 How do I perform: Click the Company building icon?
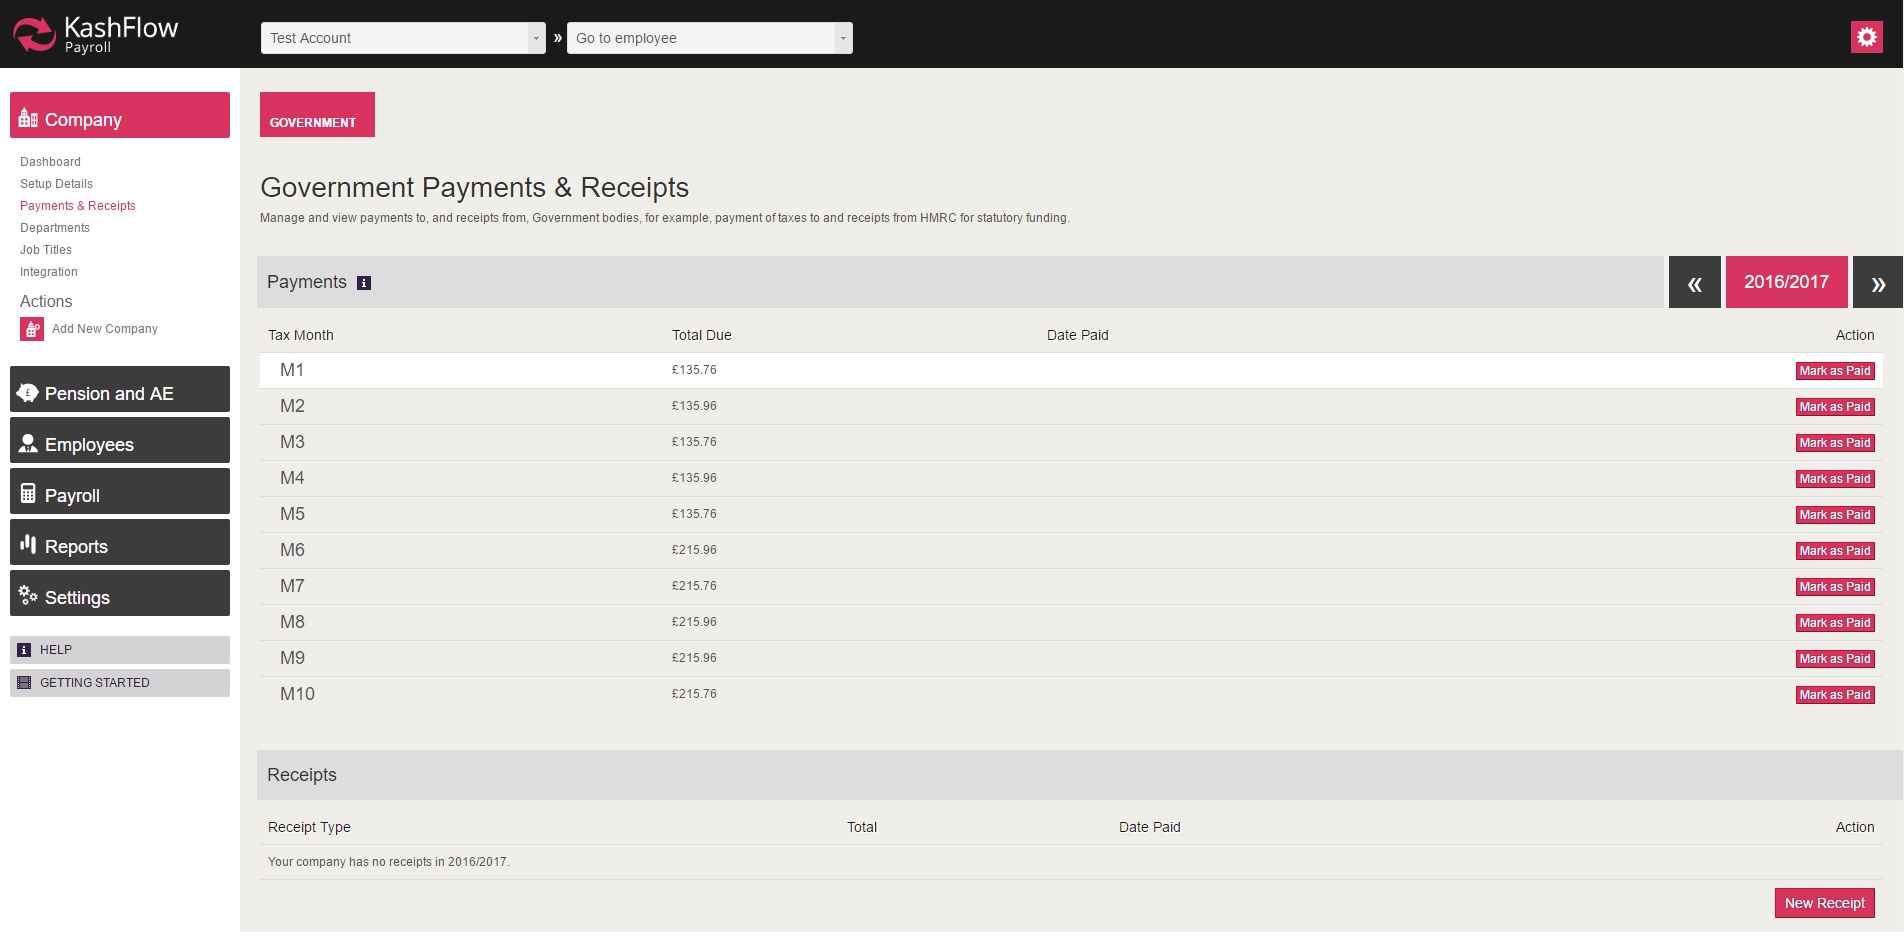[28, 118]
